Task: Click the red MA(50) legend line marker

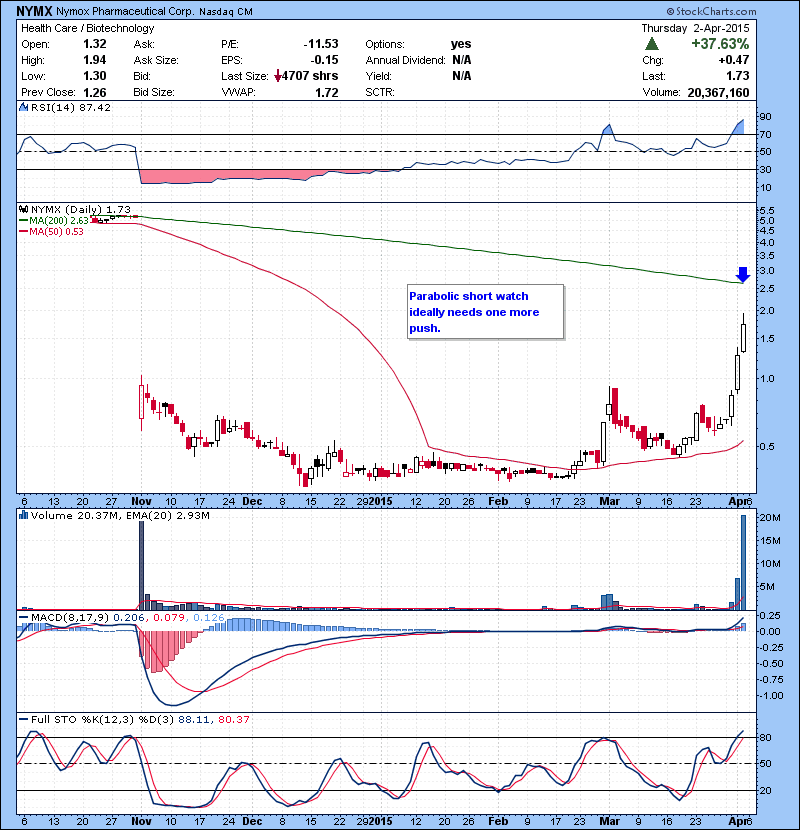Action: click(23, 231)
